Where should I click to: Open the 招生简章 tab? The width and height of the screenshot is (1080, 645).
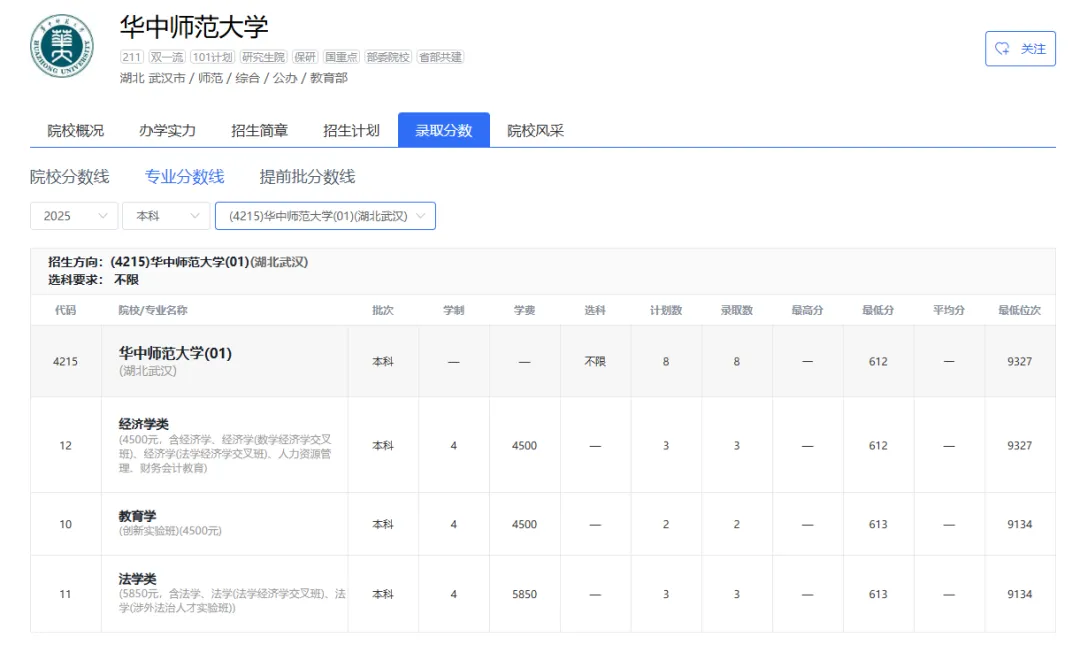coord(260,130)
